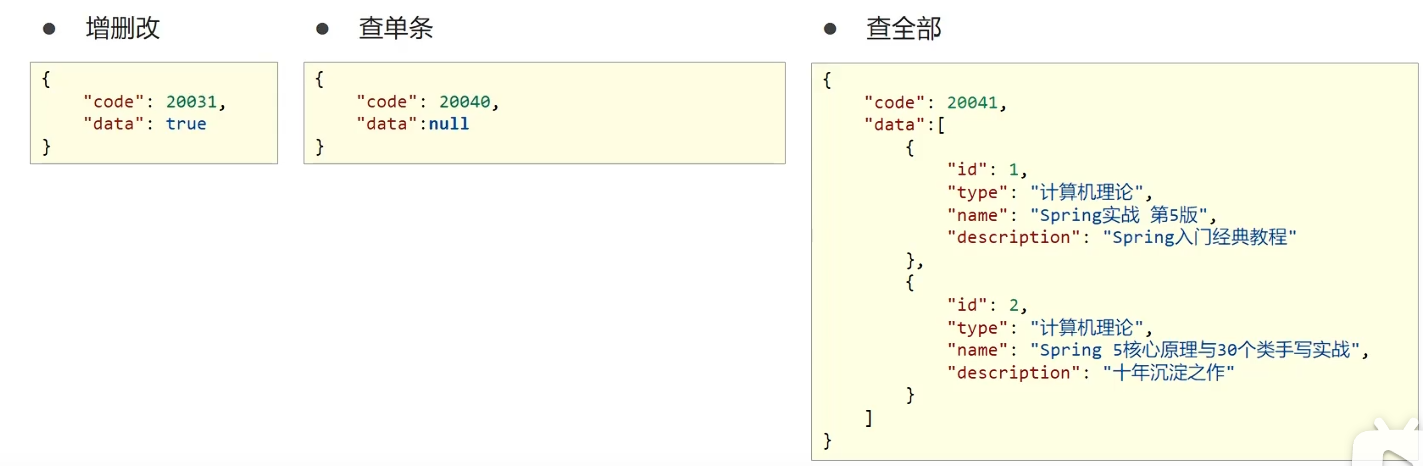
Task: Click the description value Spring入门经典教程
Action: (x=1200, y=237)
